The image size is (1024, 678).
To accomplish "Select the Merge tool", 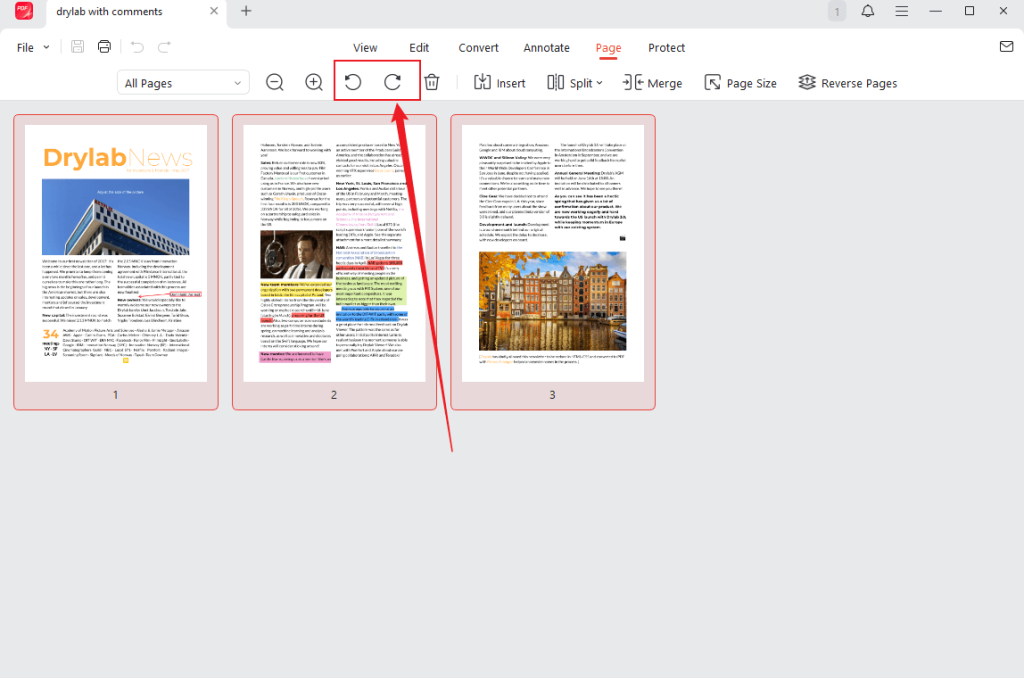I will 652,83.
